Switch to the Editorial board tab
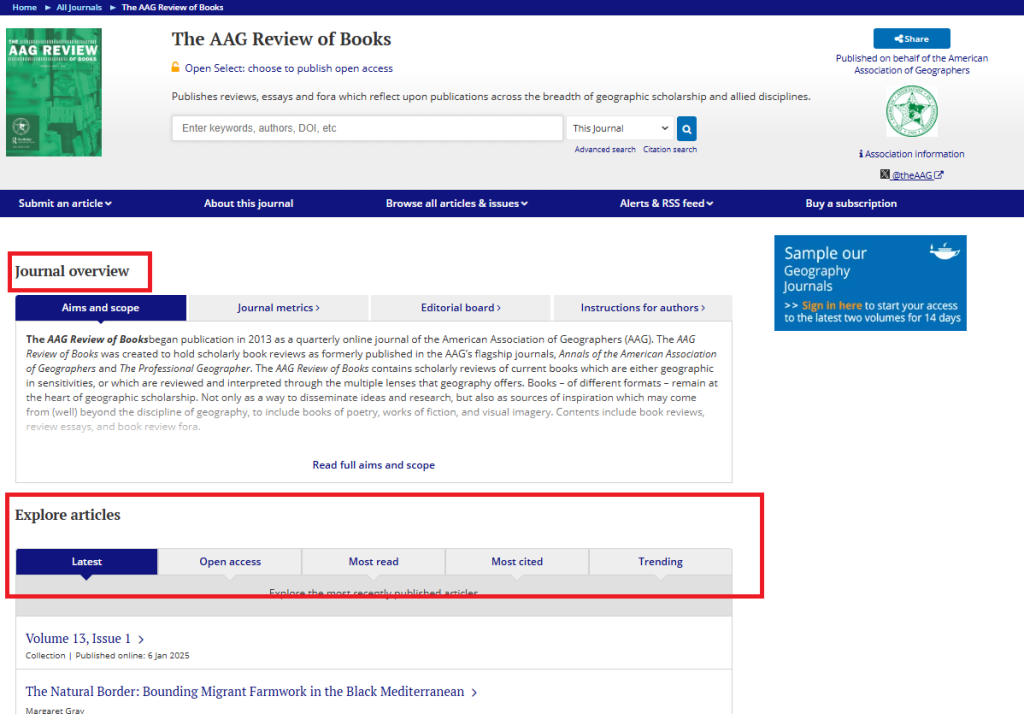The height and width of the screenshot is (714, 1024). (x=460, y=308)
